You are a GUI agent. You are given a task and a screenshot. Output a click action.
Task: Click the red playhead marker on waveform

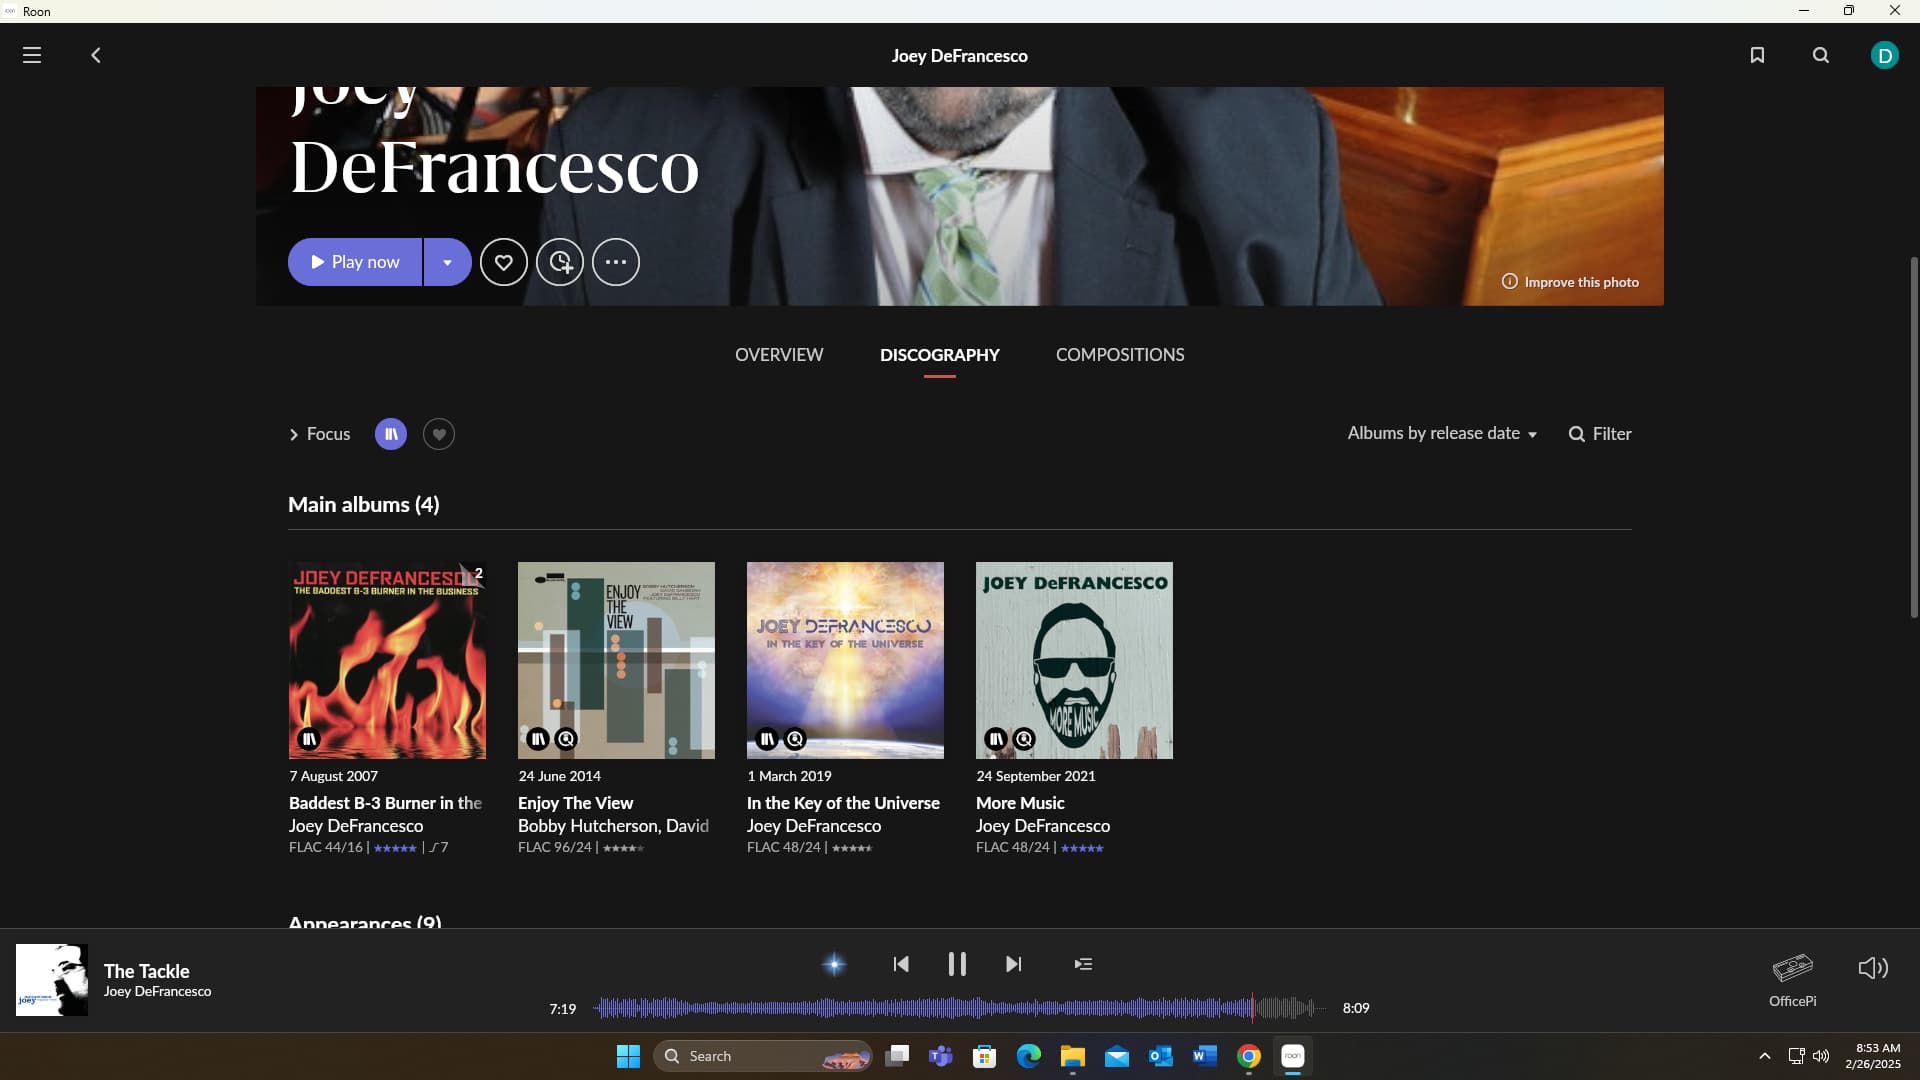click(1252, 1008)
